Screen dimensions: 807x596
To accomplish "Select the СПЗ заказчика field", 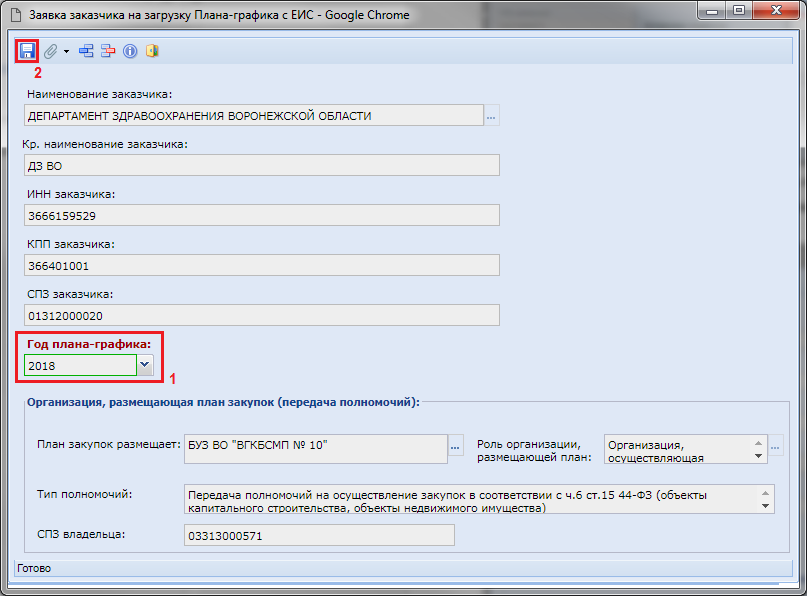I will [x=260, y=315].
